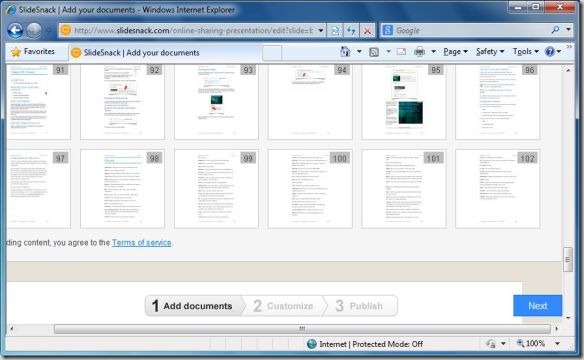Viewport: 584px width, 360px height.
Task: Click the Refresh page icon
Action: 351,31
